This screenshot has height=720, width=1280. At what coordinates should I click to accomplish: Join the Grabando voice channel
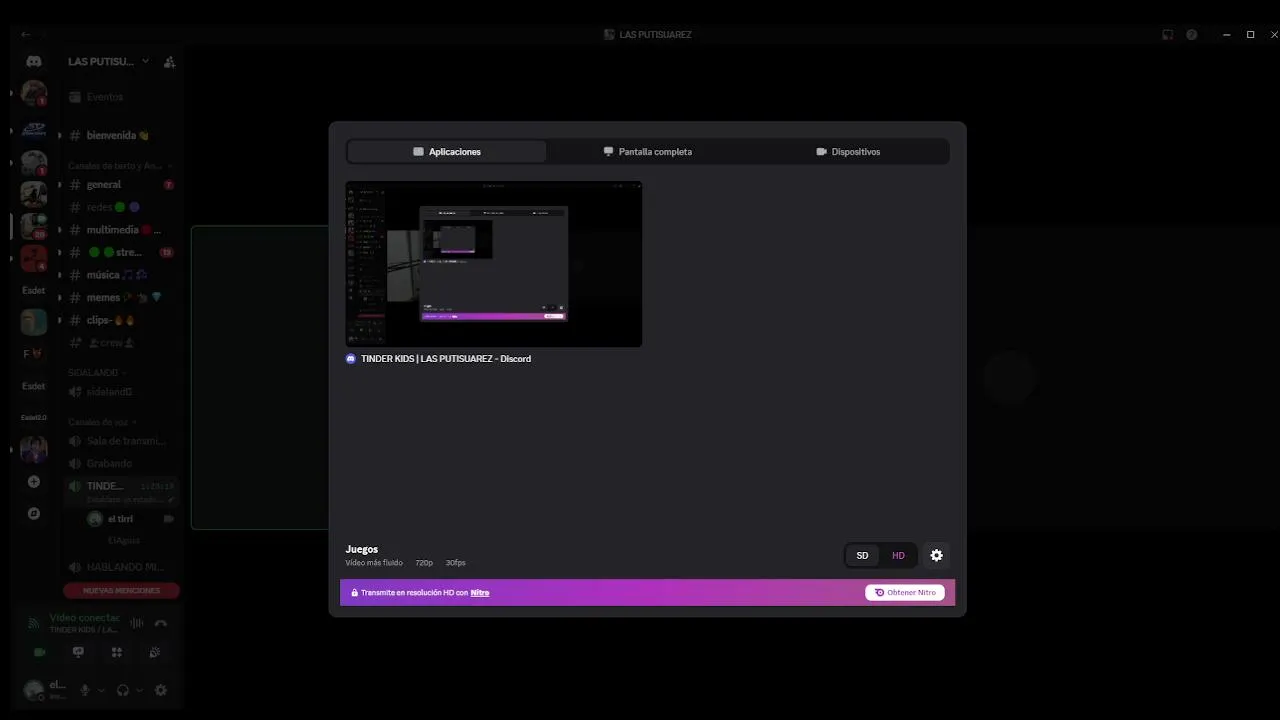tap(120, 464)
